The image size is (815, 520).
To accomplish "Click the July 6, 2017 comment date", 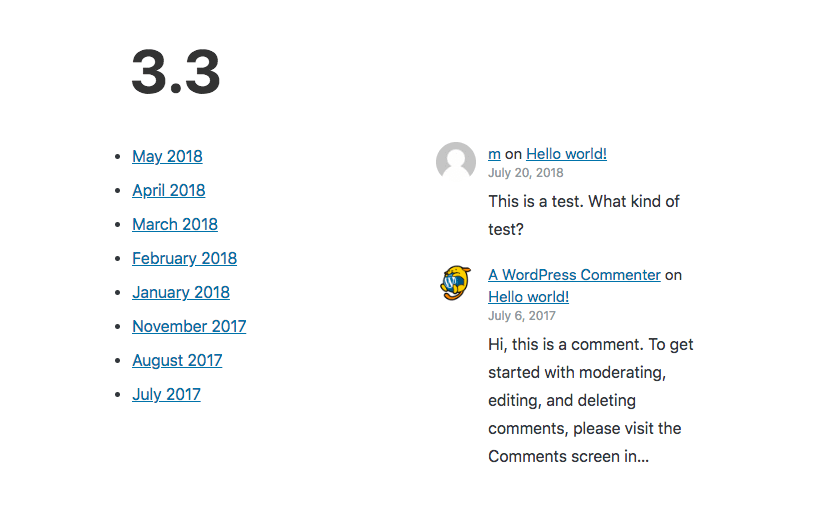I will pyautogui.click(x=522, y=316).
